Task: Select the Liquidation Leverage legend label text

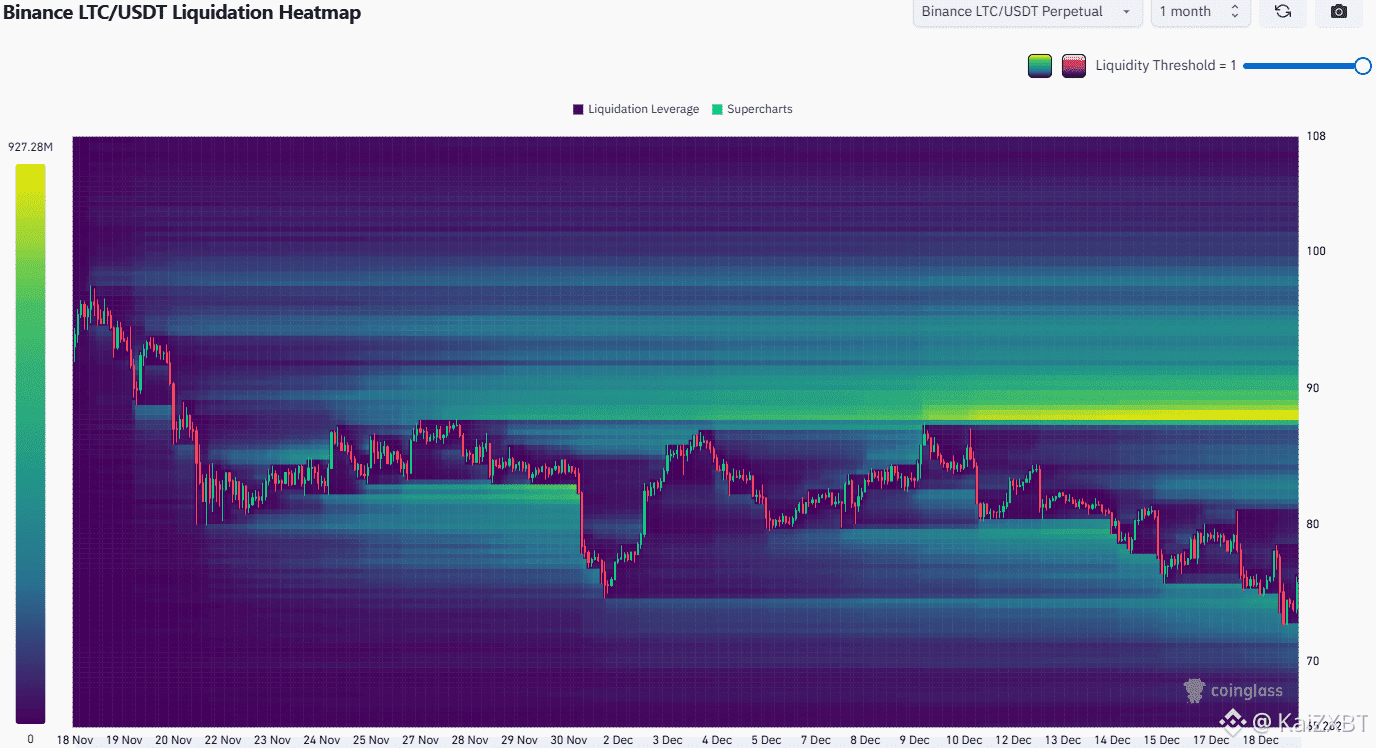Action: 643,109
